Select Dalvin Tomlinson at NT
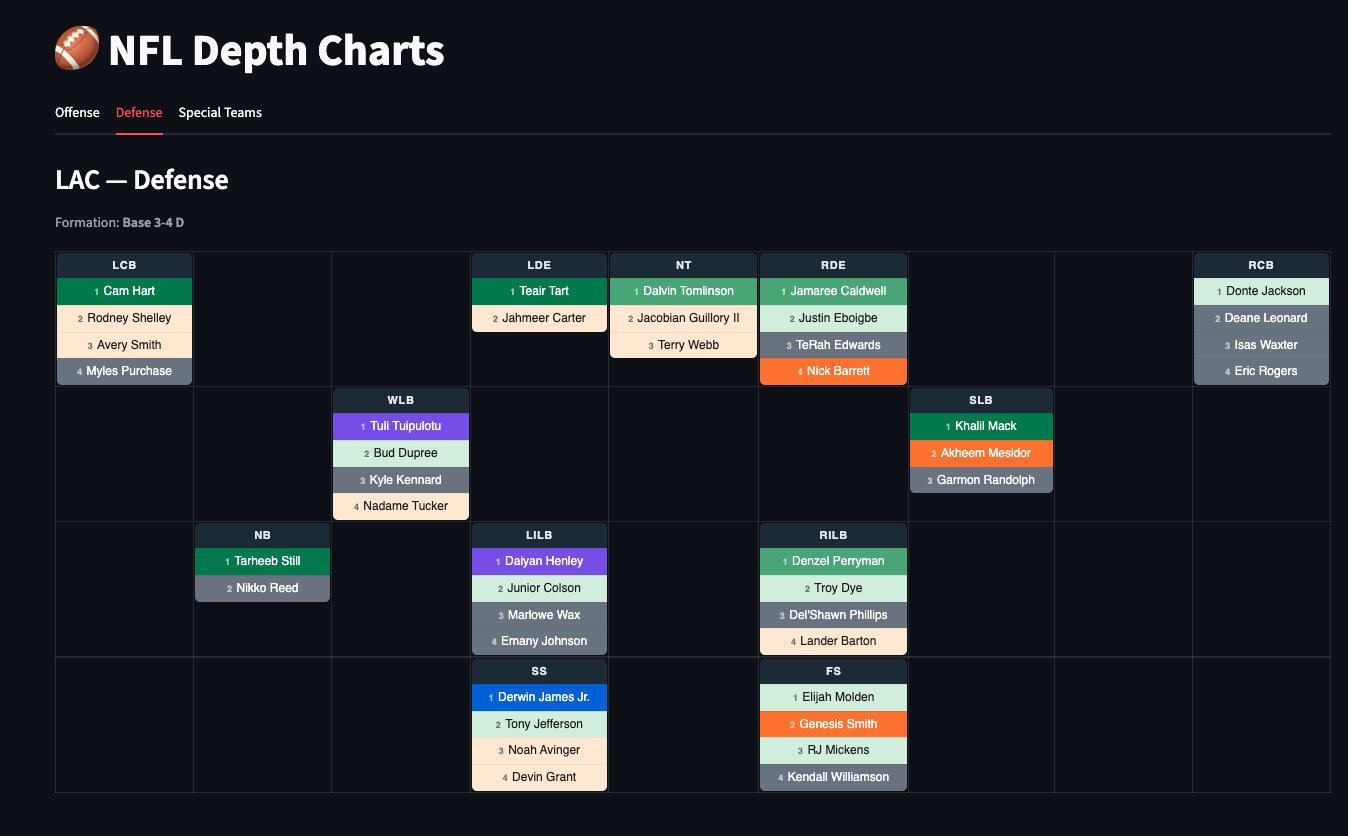The image size is (1348, 836). point(683,291)
